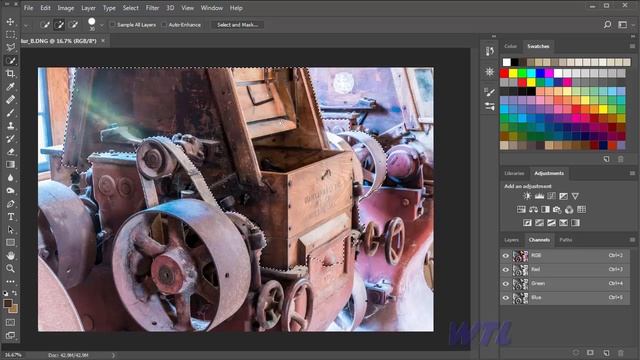Activate the Quick Selection tool in toolbar
Viewport: 640px width, 360px height.
(10, 60)
